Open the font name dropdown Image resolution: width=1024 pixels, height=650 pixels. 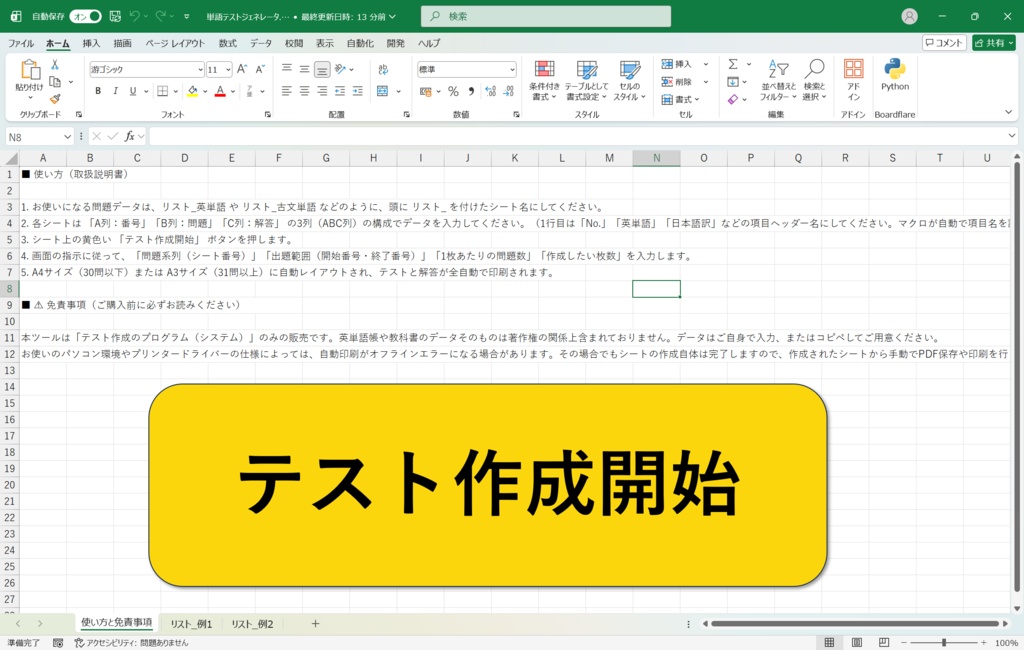[x=200, y=69]
